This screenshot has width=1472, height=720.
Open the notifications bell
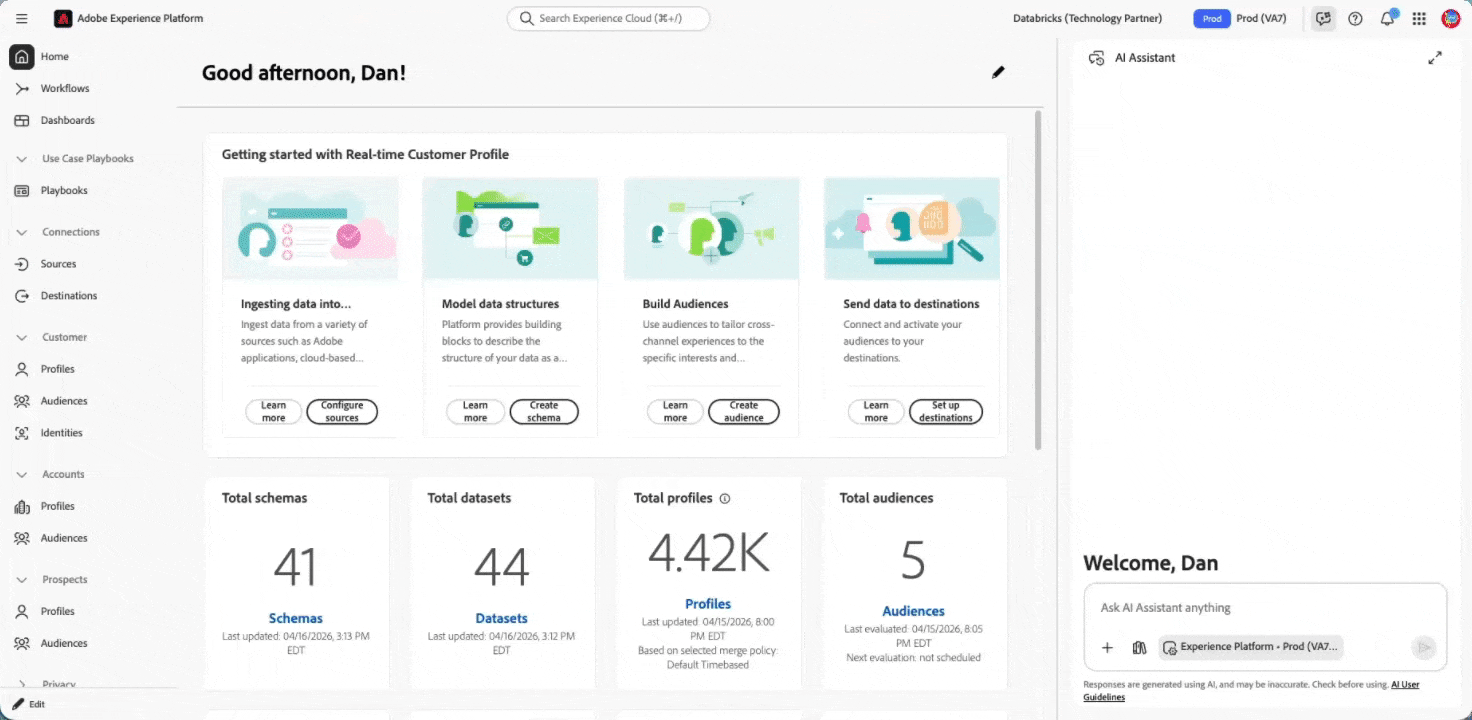click(x=1387, y=19)
